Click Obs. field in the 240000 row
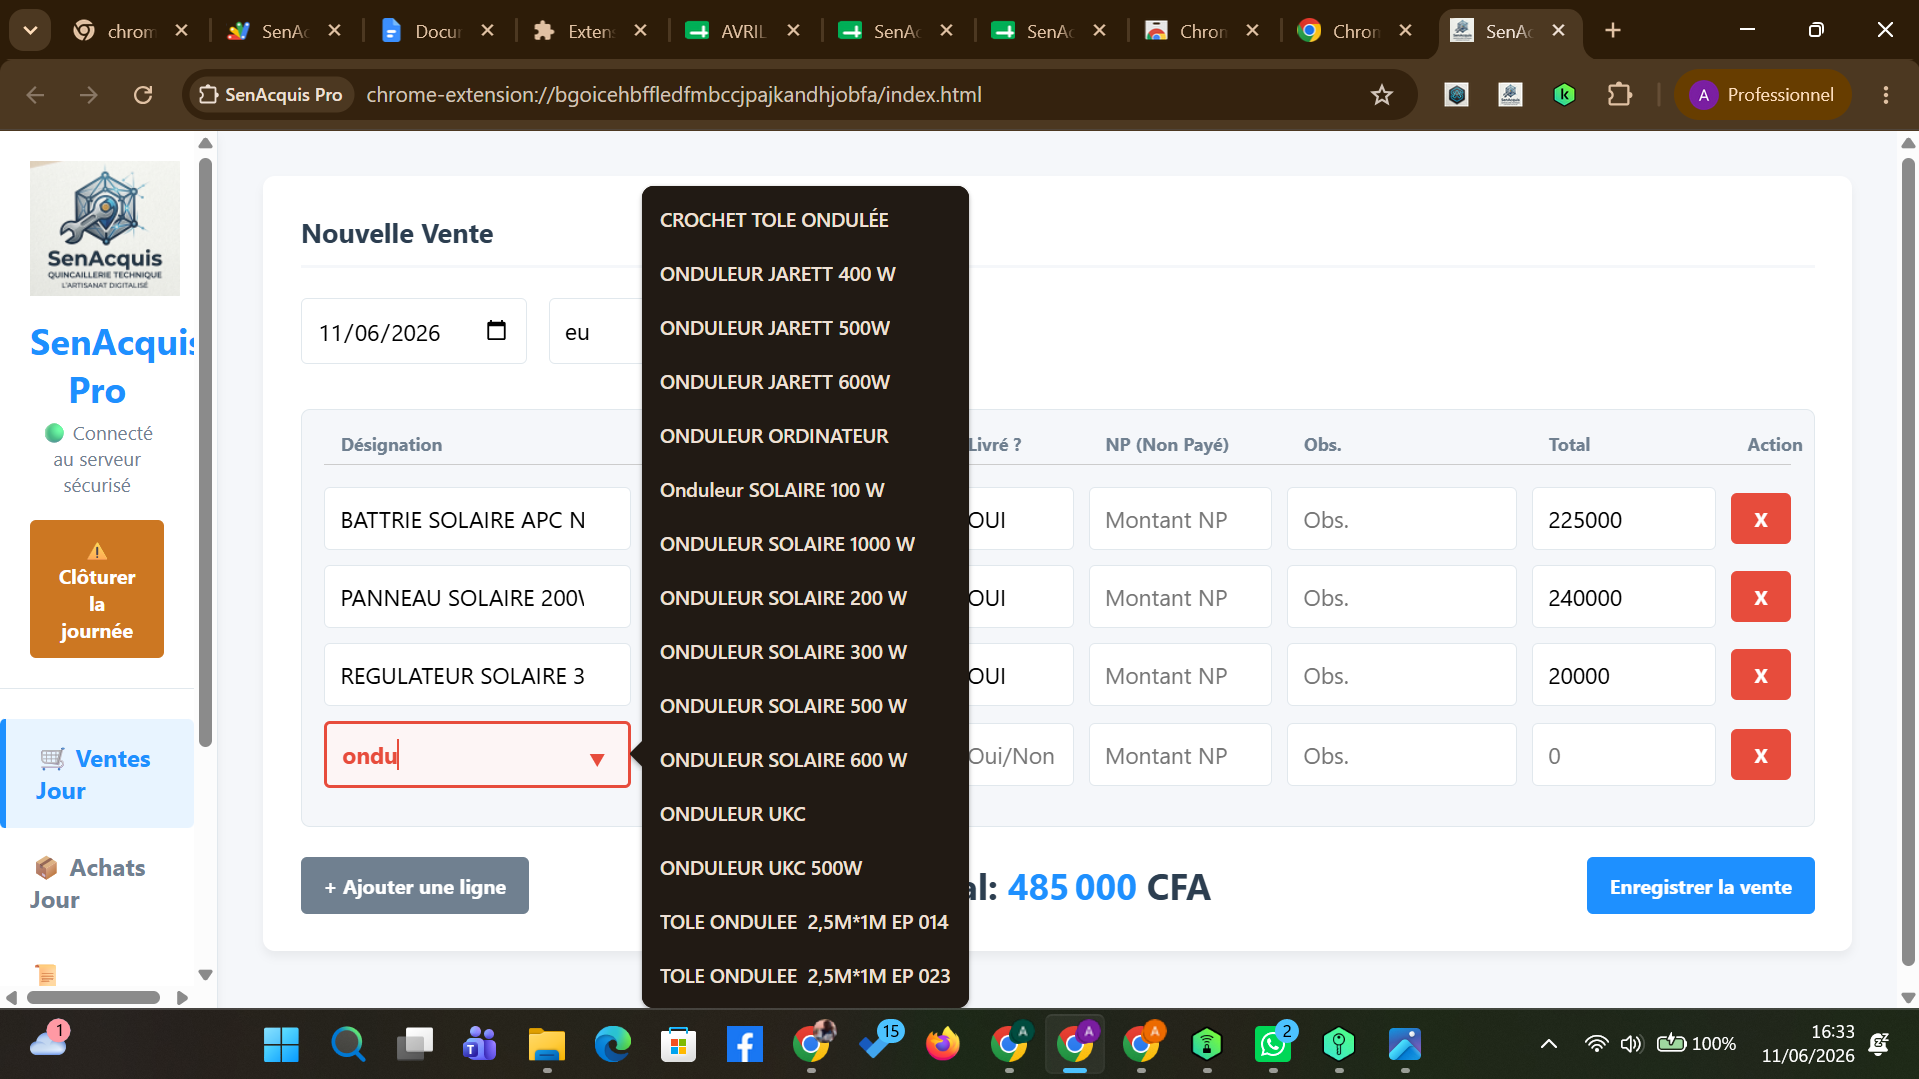This screenshot has height=1079, width=1919. (x=1401, y=597)
